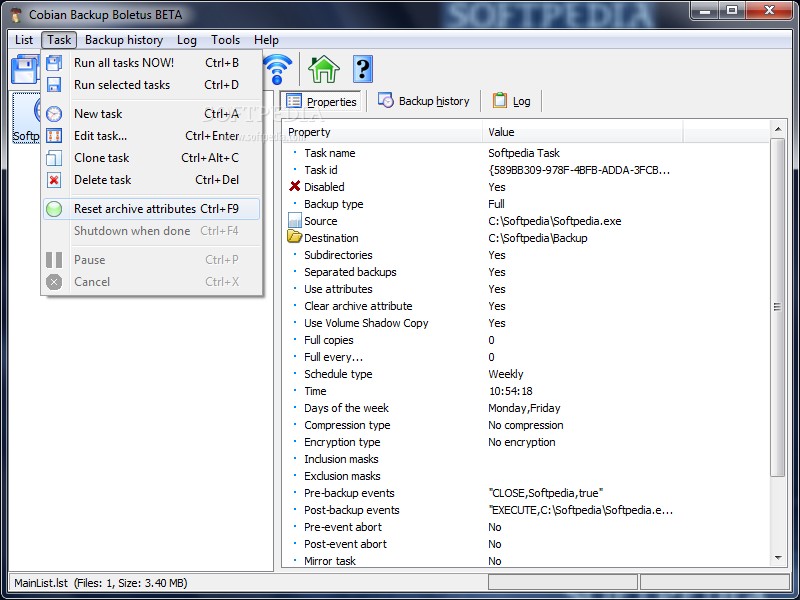Click the Properties tab list icon
The image size is (800, 600).
[293, 101]
